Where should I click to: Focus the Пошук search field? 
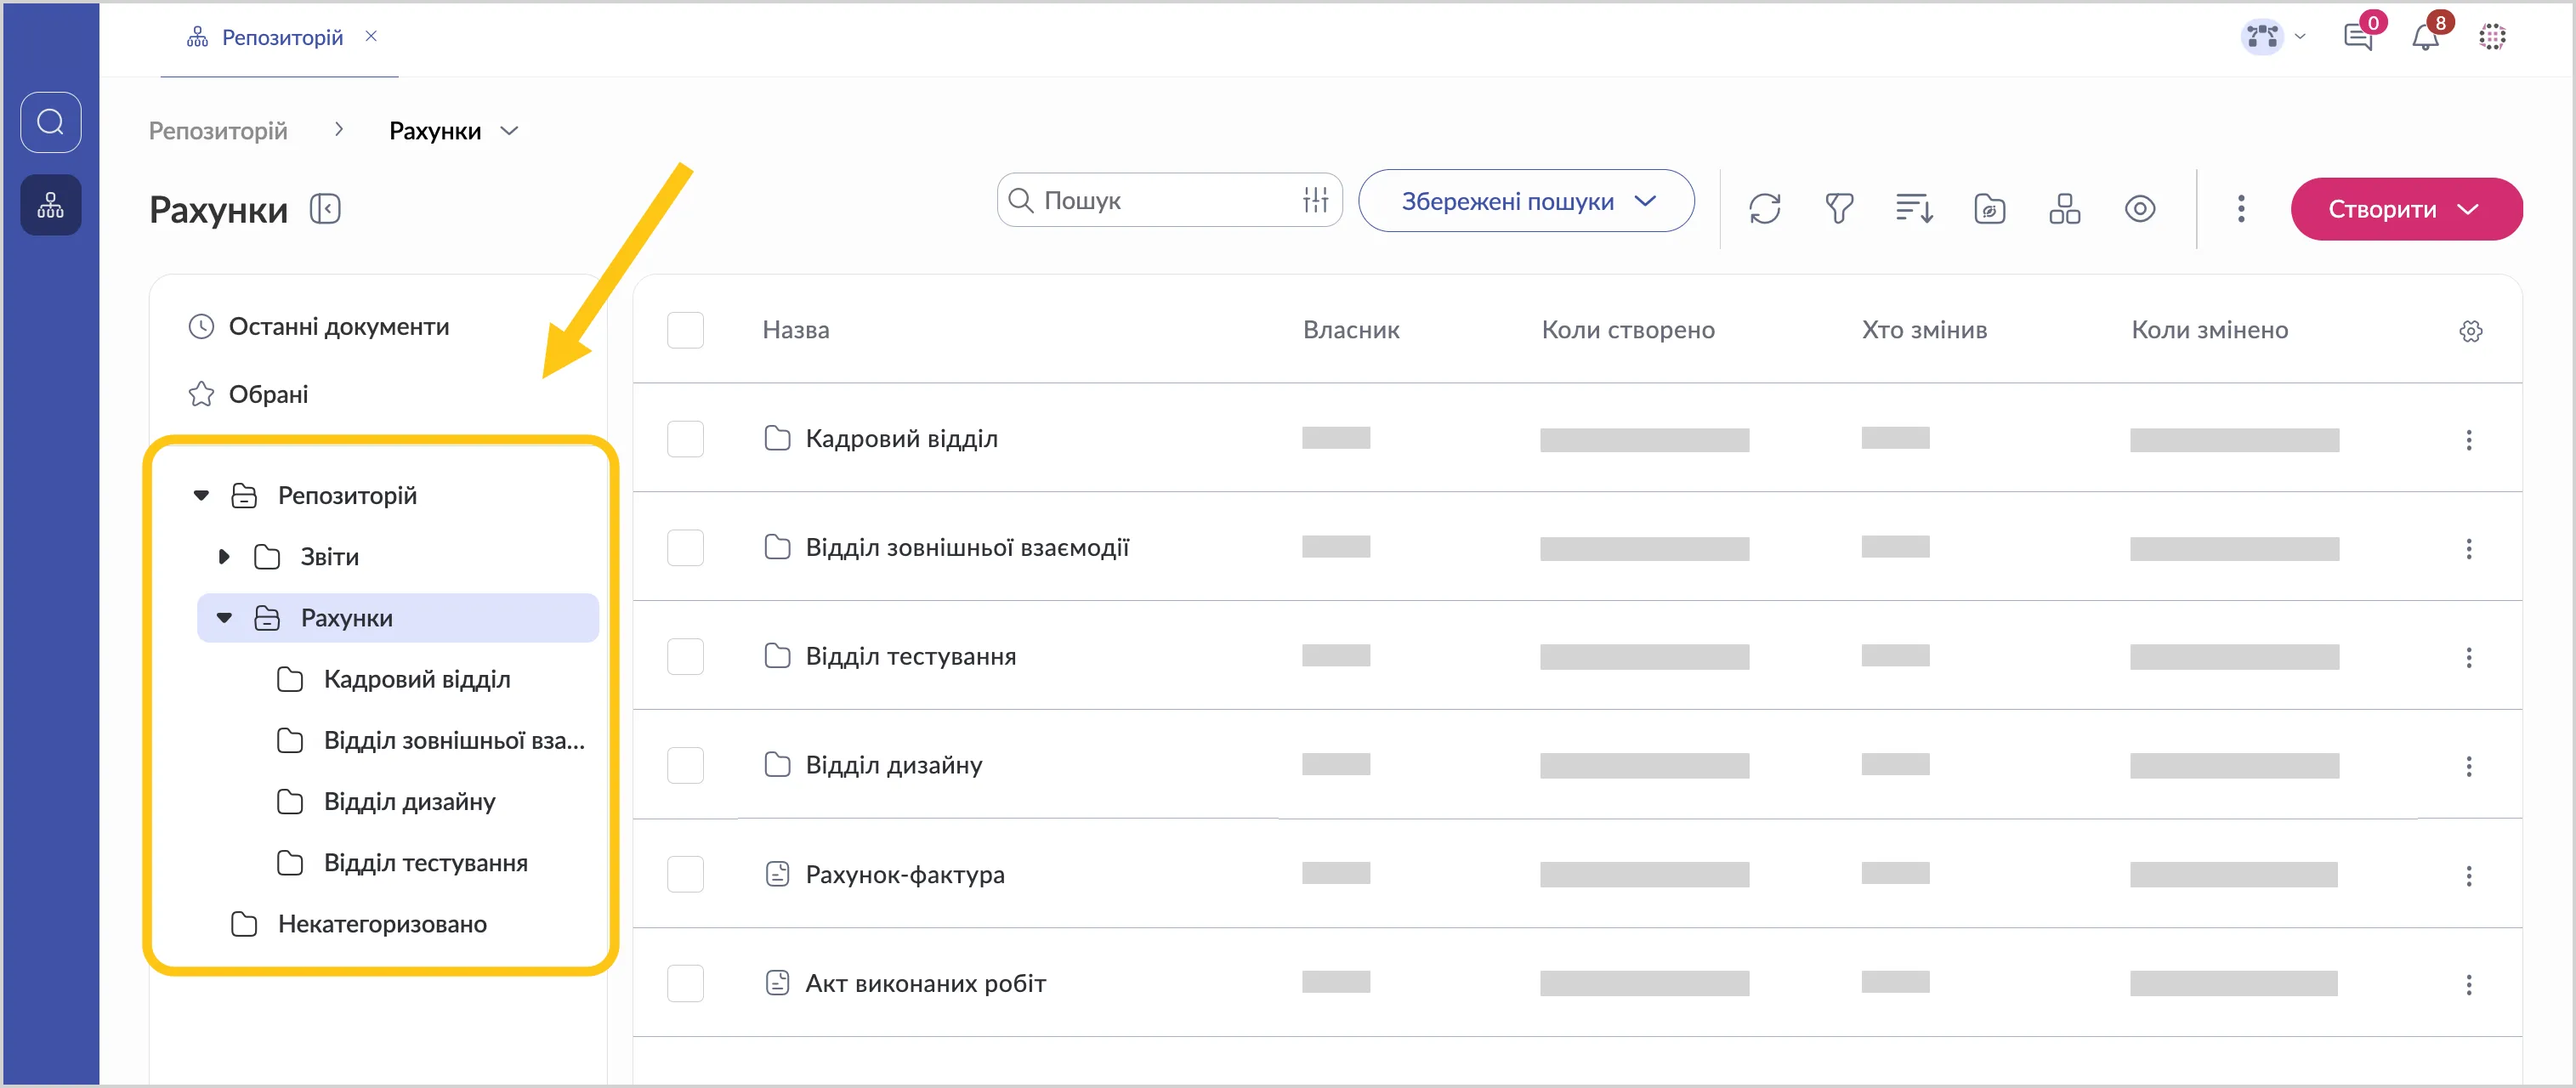click(x=1160, y=201)
